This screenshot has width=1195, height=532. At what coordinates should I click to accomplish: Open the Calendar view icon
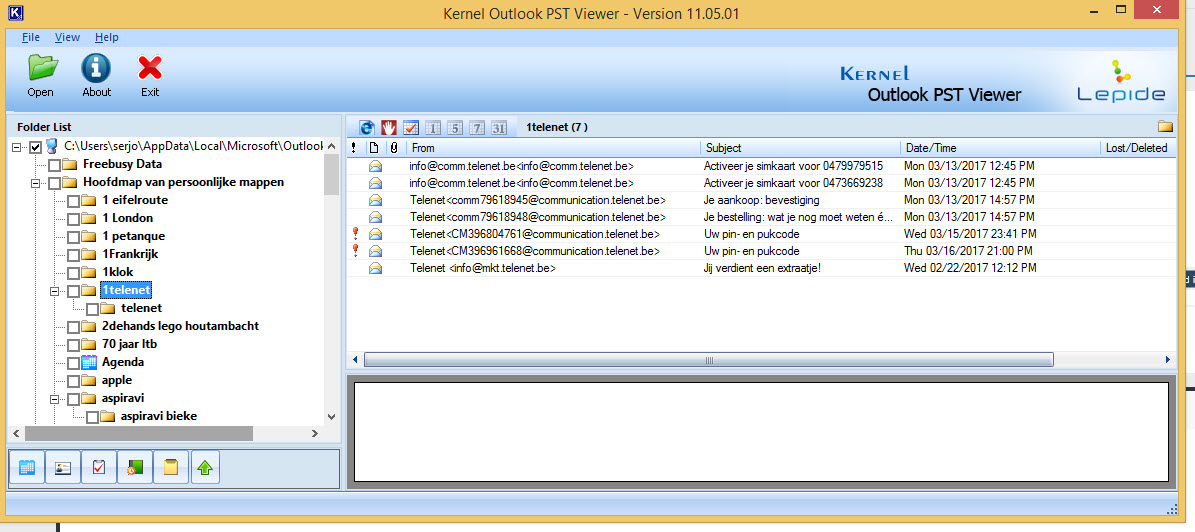coord(27,467)
